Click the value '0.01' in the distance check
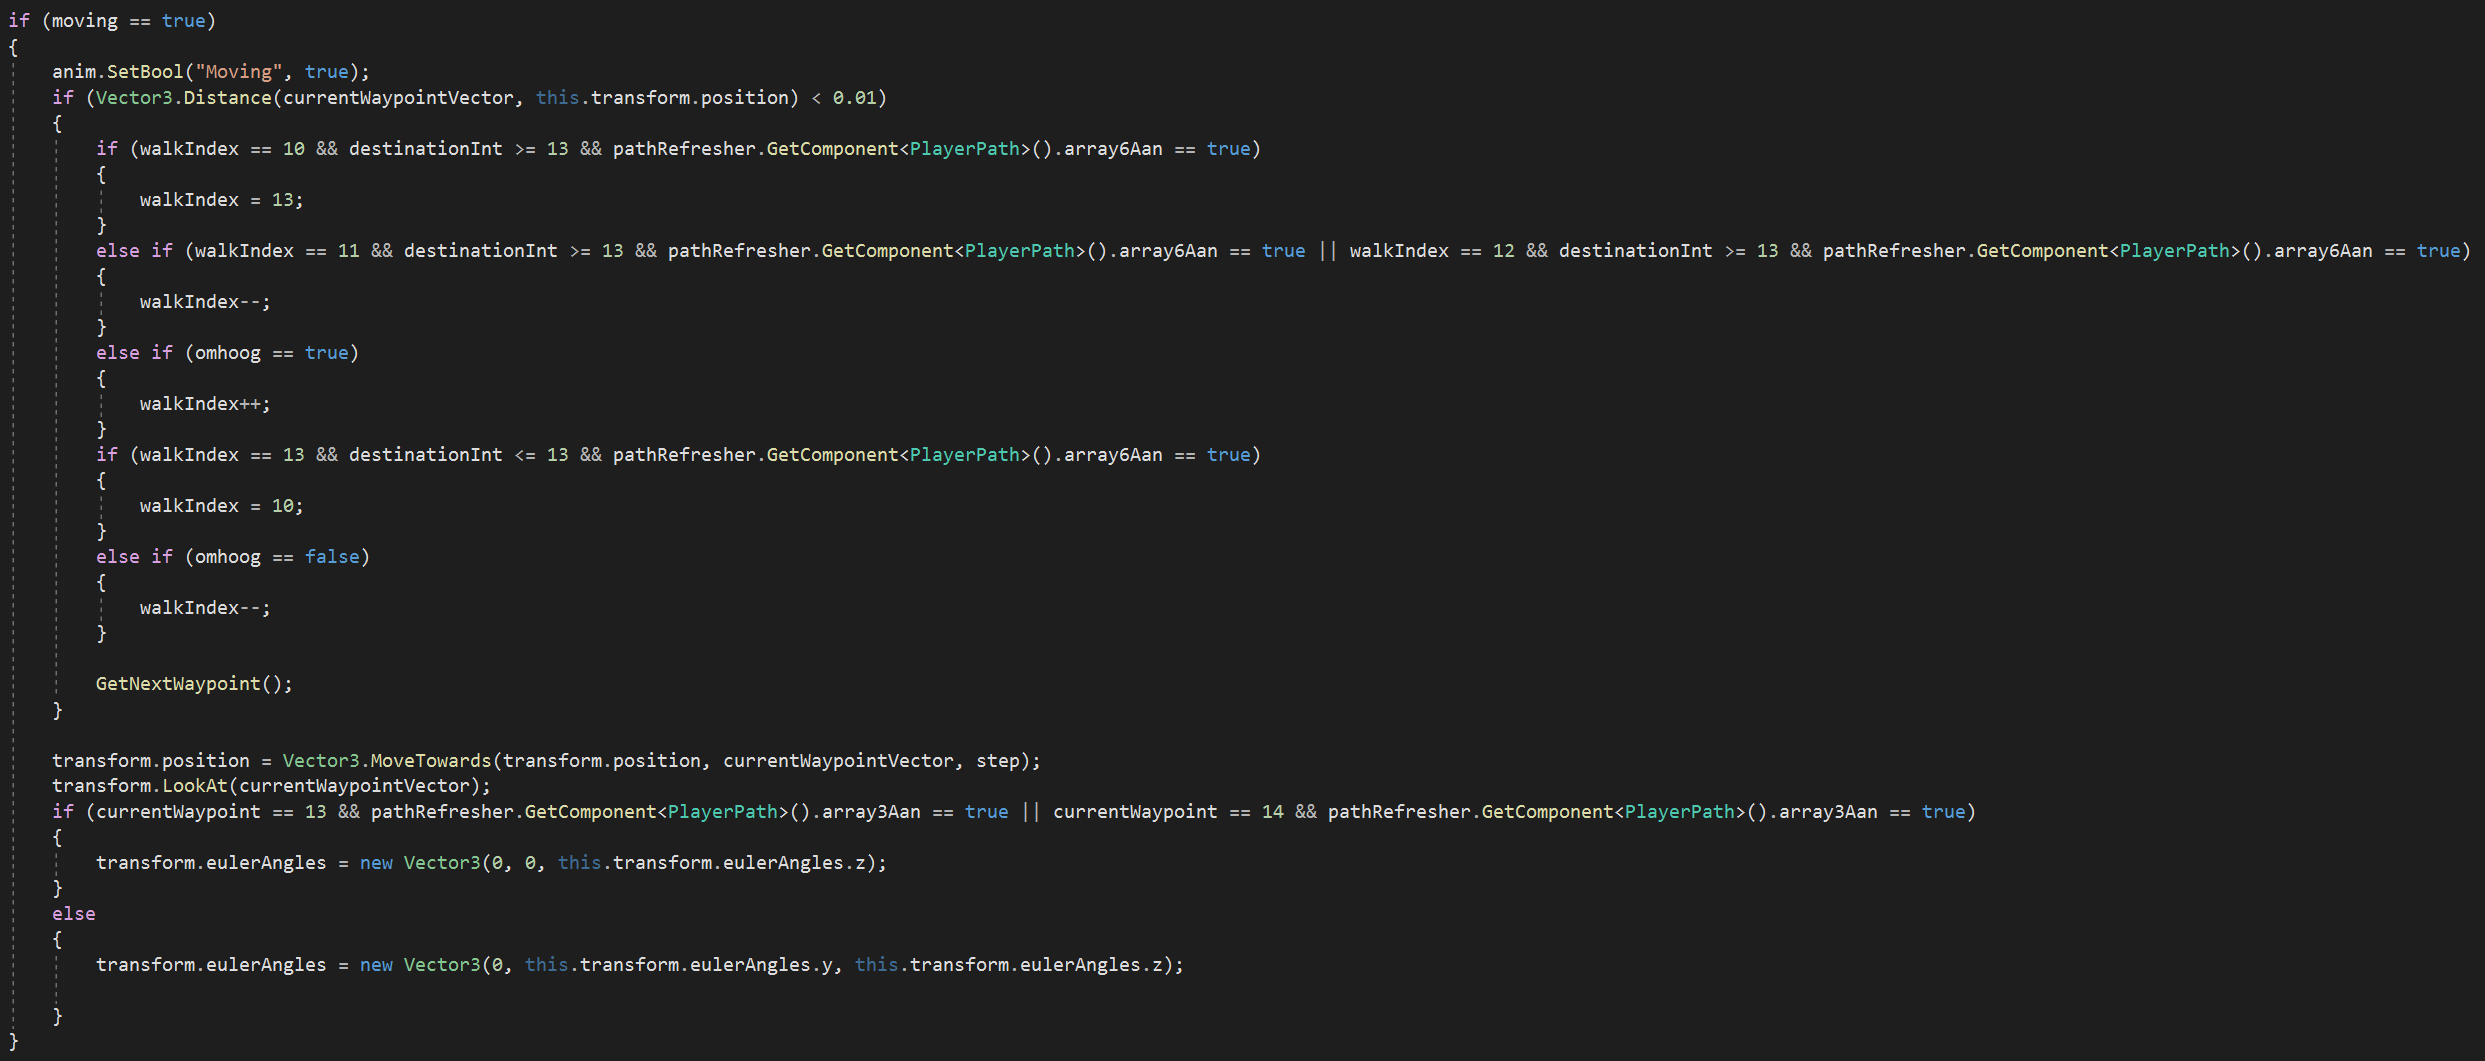This screenshot has height=1061, width=2485. (854, 98)
